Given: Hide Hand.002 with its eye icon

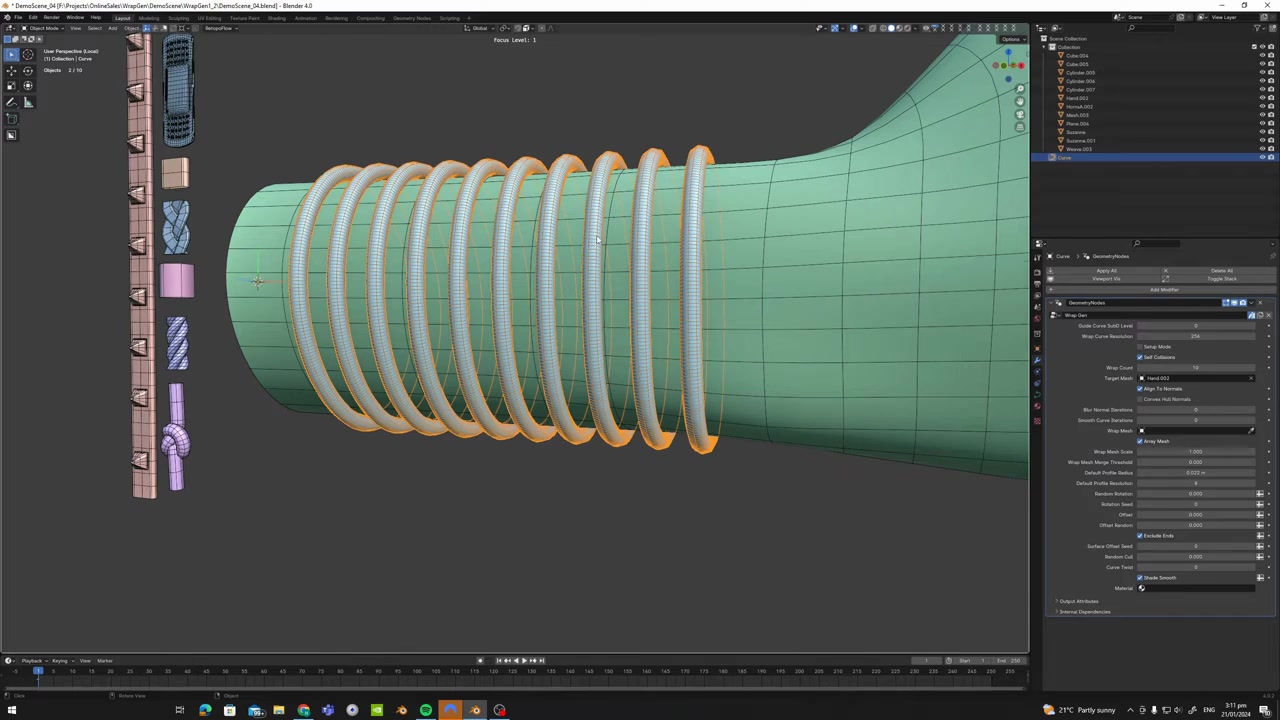Looking at the screenshot, I should [1262, 98].
